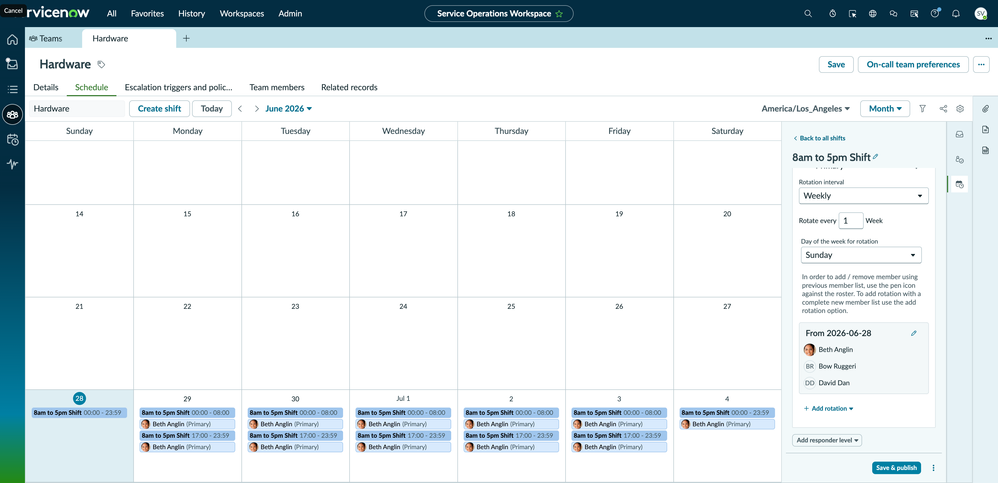Open the Month view dropdown

click(885, 109)
